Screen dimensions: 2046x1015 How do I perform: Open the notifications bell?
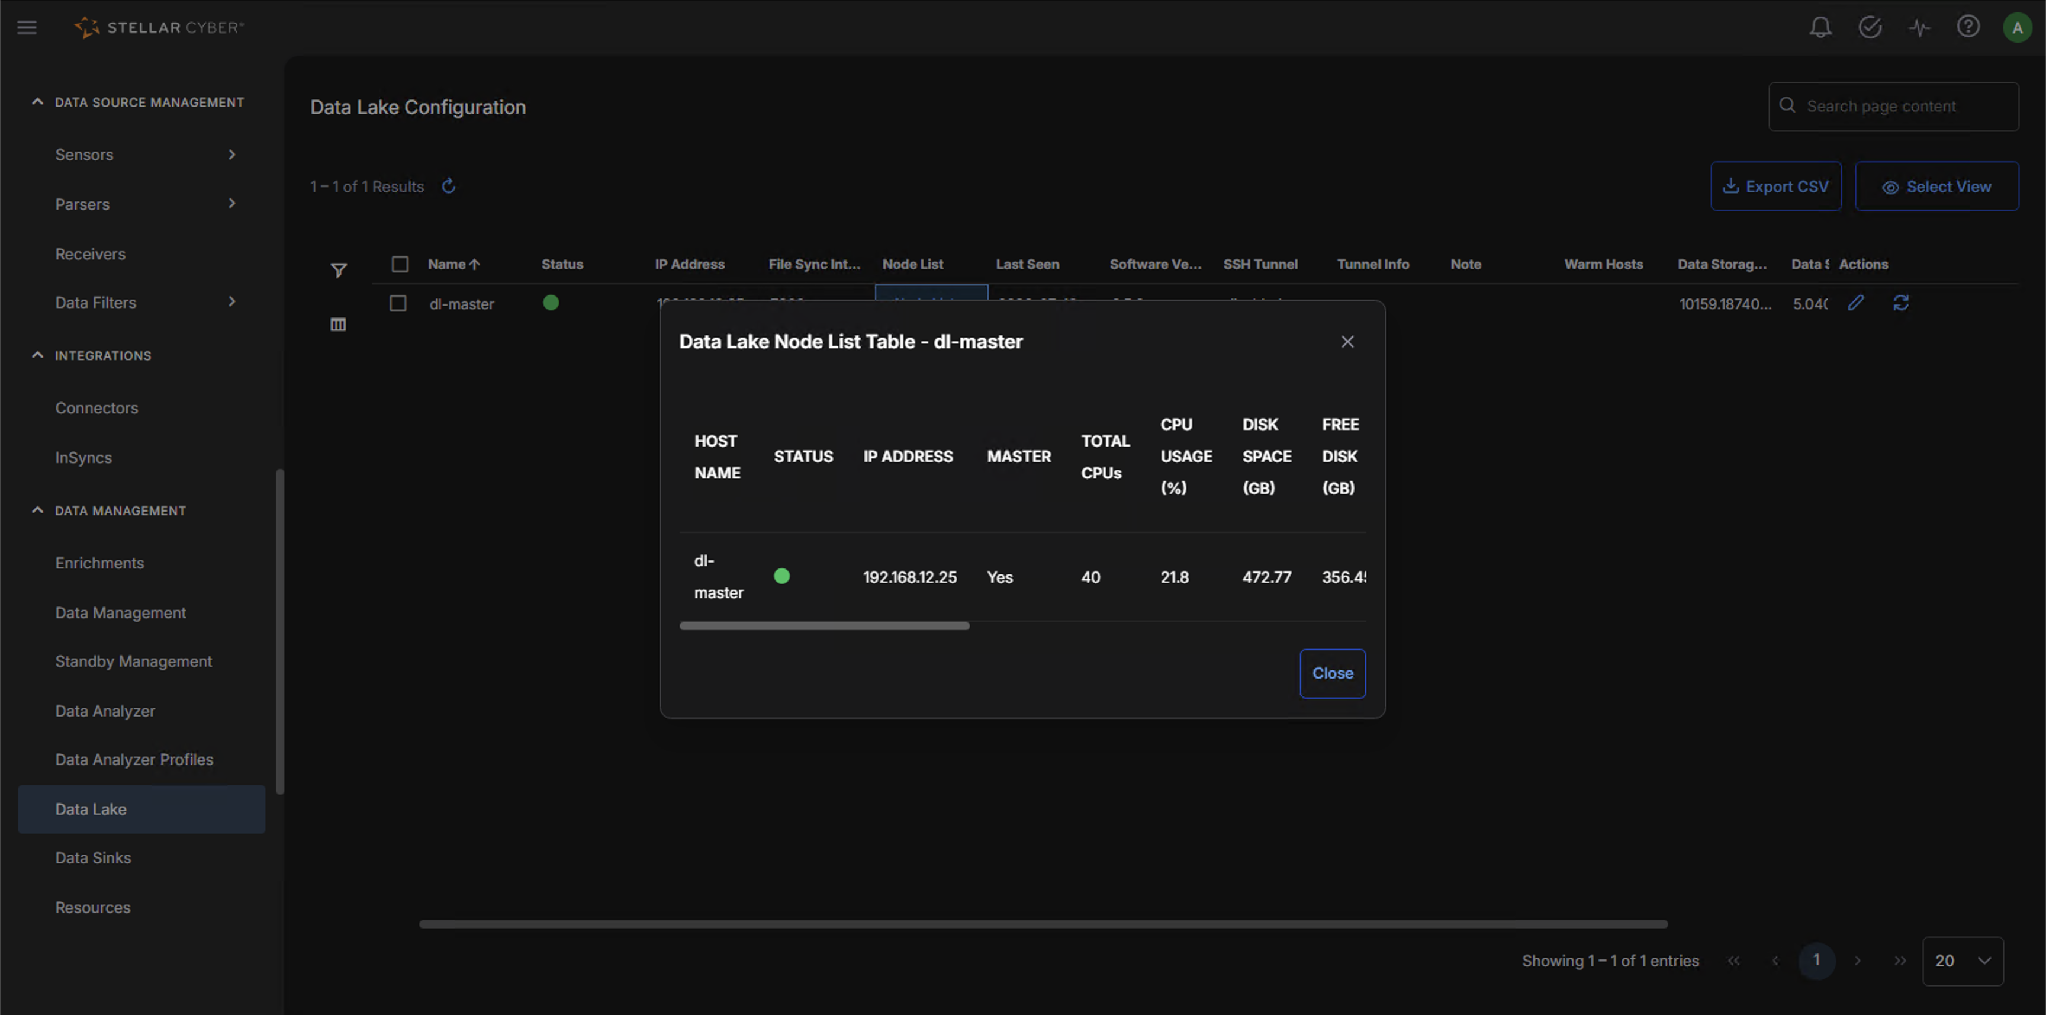click(1820, 27)
